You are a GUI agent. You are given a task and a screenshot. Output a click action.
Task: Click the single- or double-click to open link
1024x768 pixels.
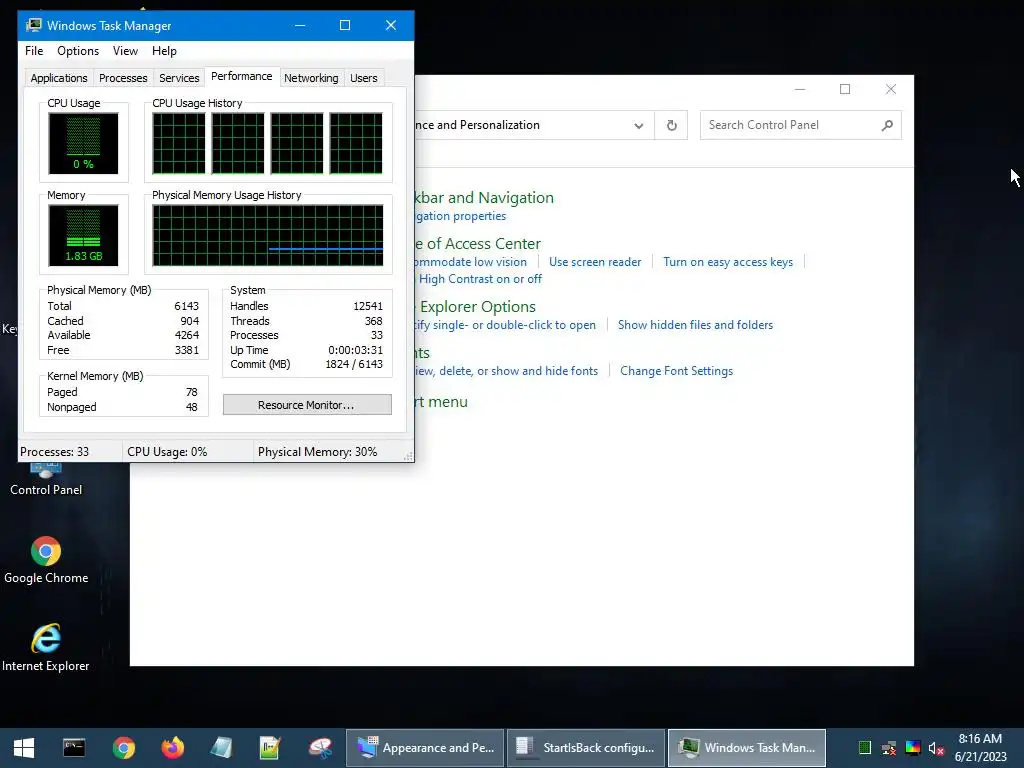pyautogui.click(x=505, y=325)
